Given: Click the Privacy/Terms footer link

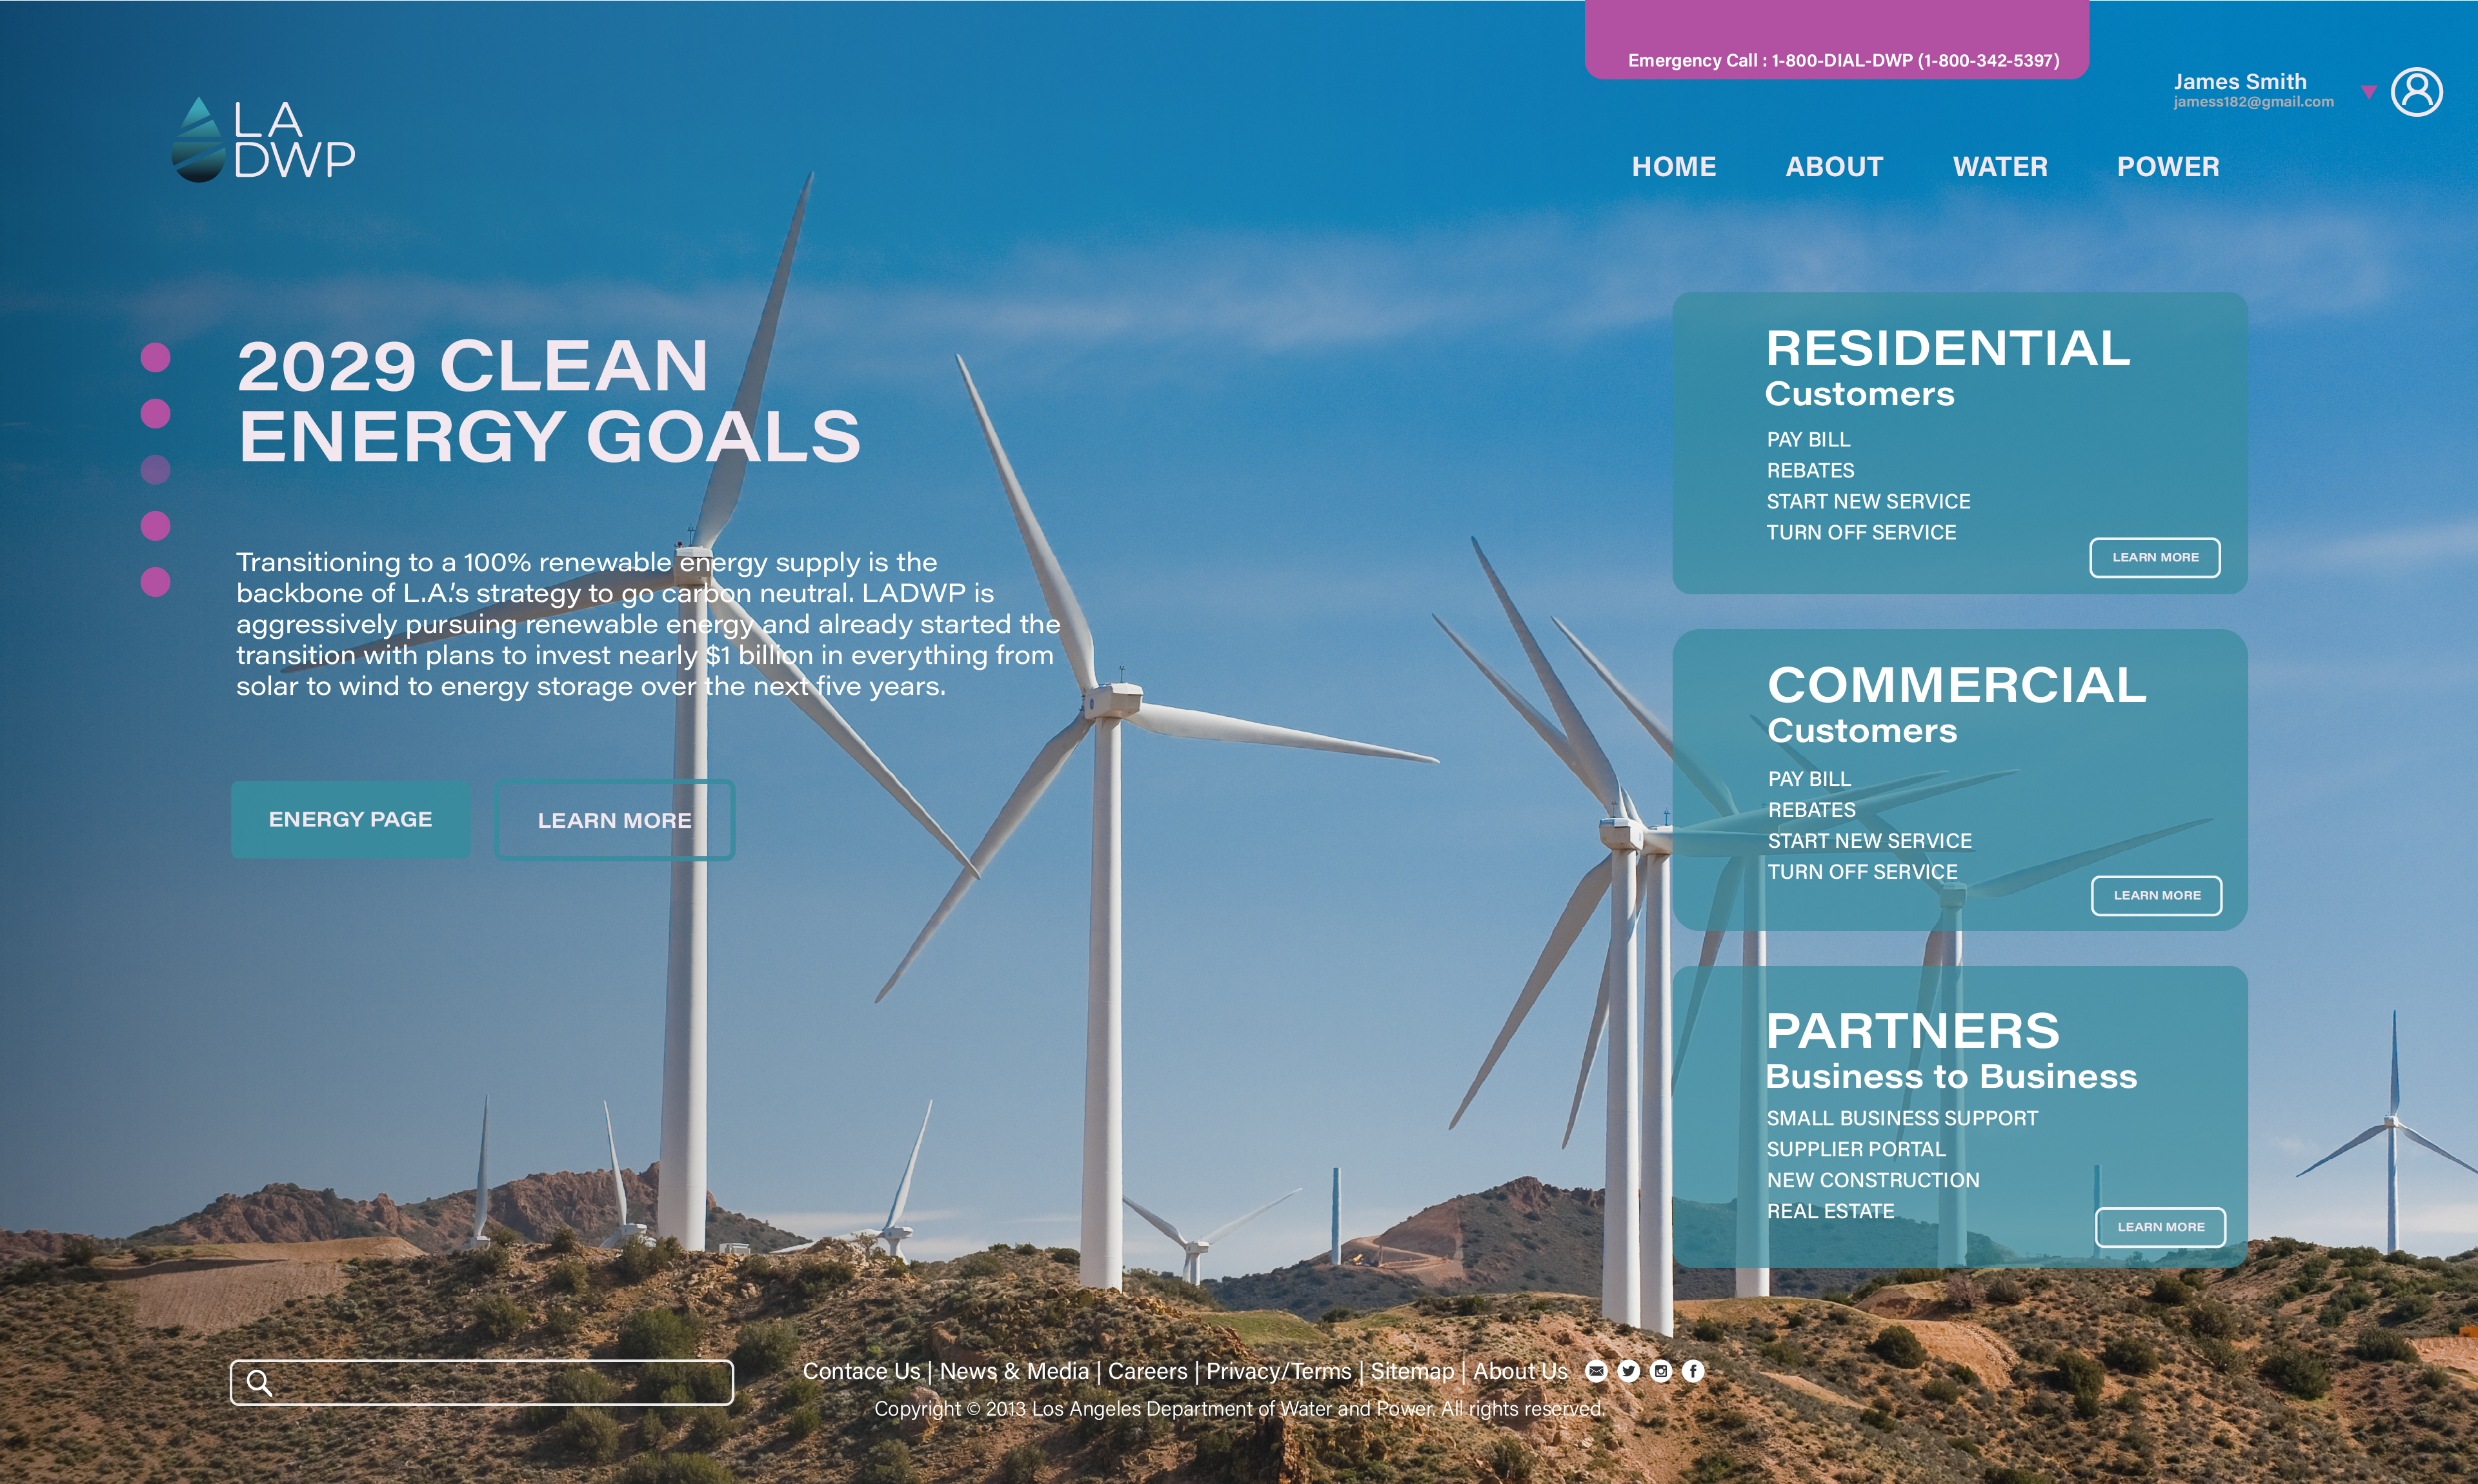Looking at the screenshot, I should point(1278,1371).
